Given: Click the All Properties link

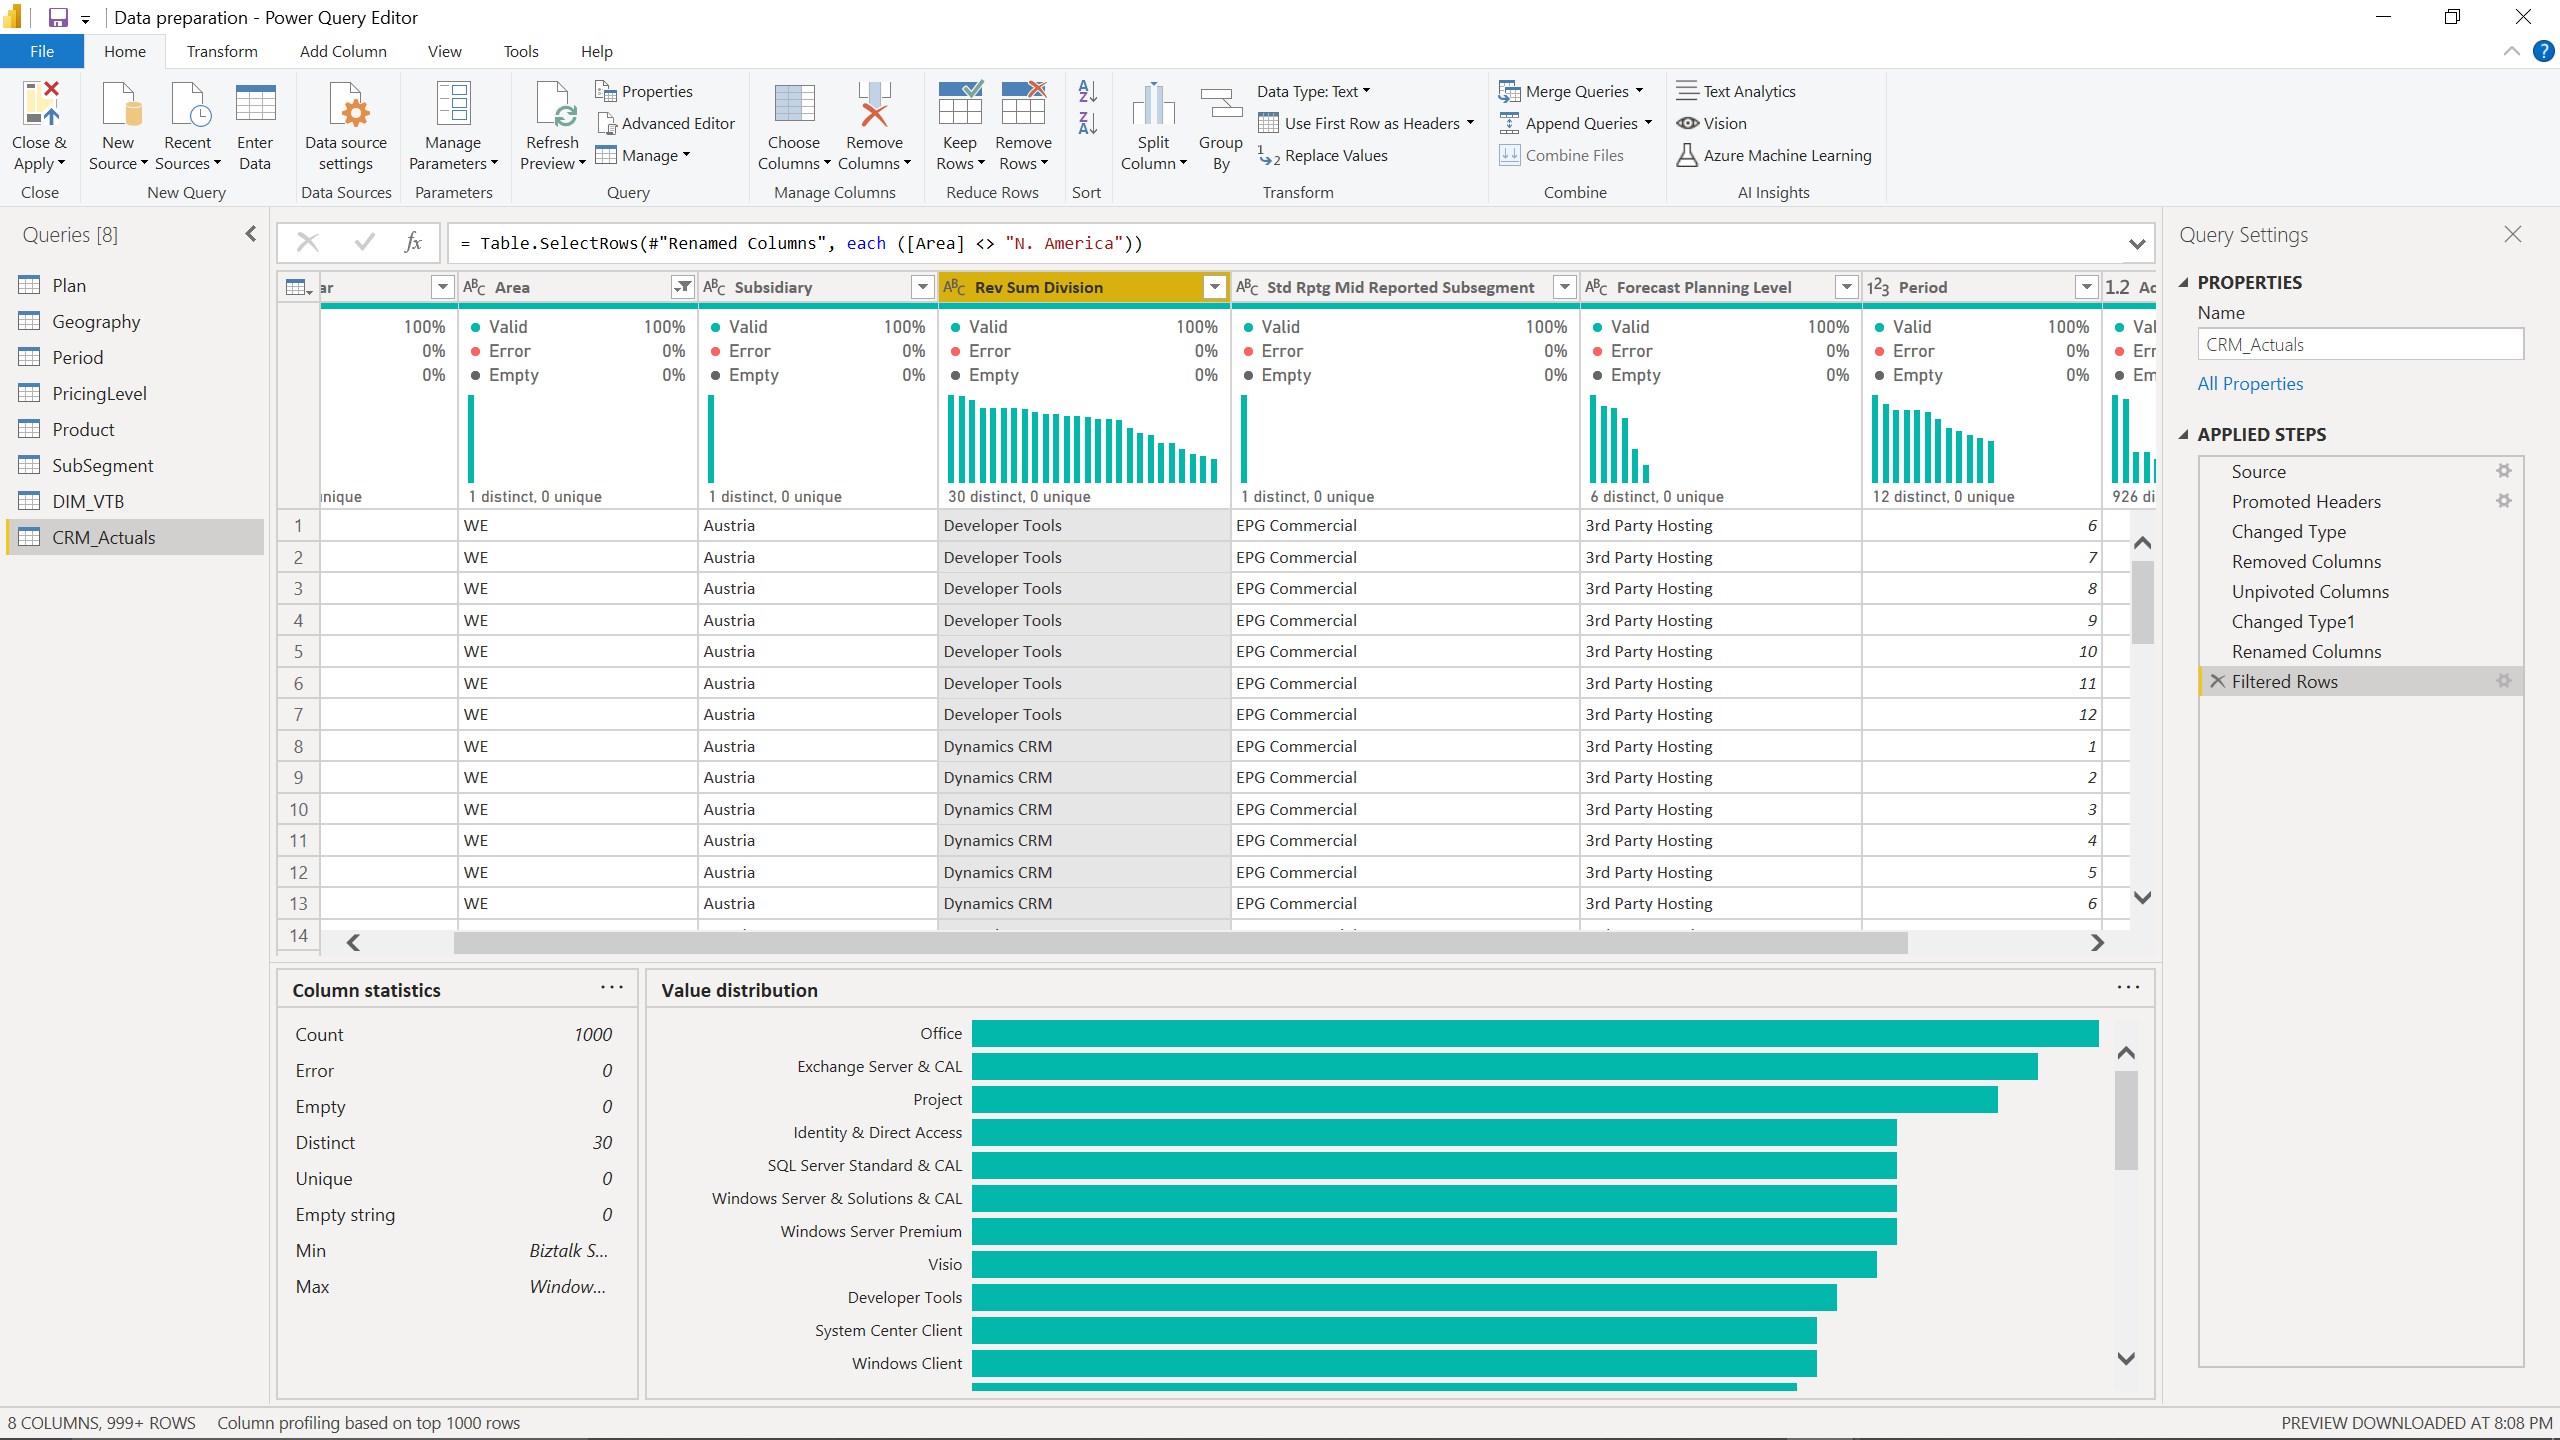Looking at the screenshot, I should pyautogui.click(x=2249, y=383).
